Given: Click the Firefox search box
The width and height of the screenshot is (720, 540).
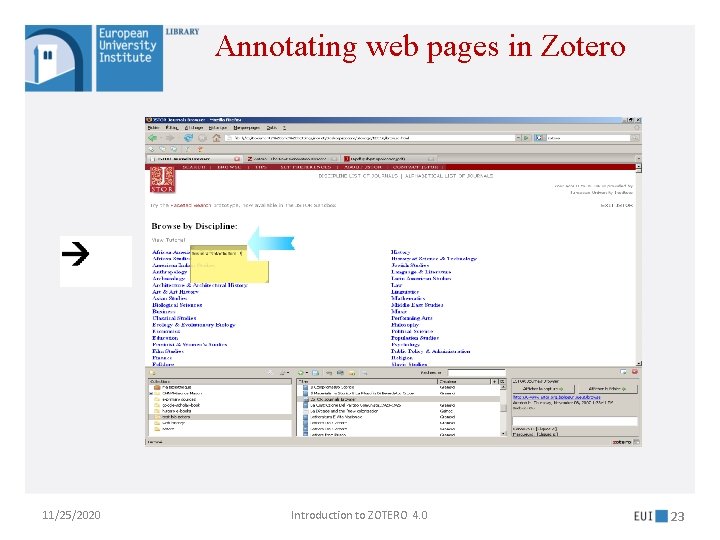Looking at the screenshot, I should click(587, 138).
